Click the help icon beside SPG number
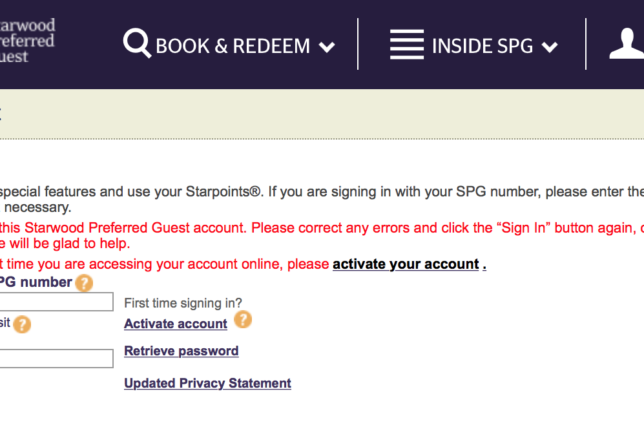 84,283
